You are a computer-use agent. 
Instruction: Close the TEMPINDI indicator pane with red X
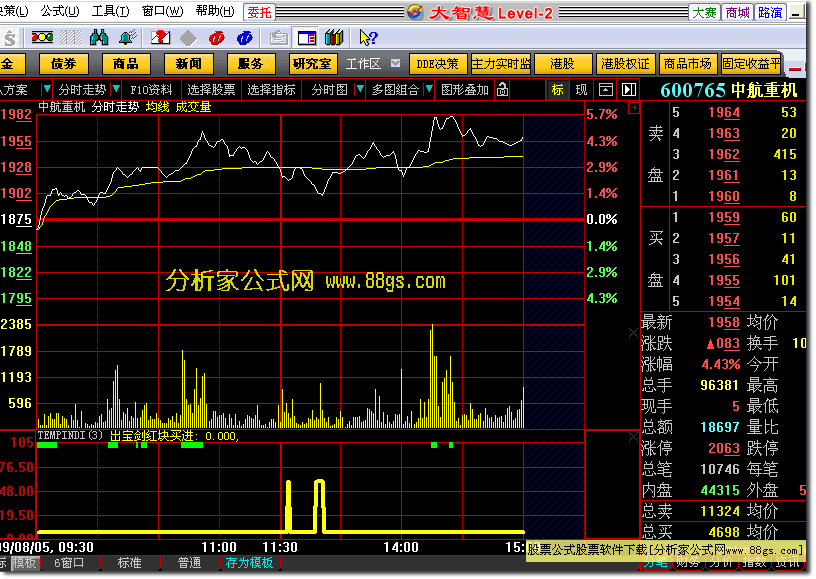[x=633, y=437]
